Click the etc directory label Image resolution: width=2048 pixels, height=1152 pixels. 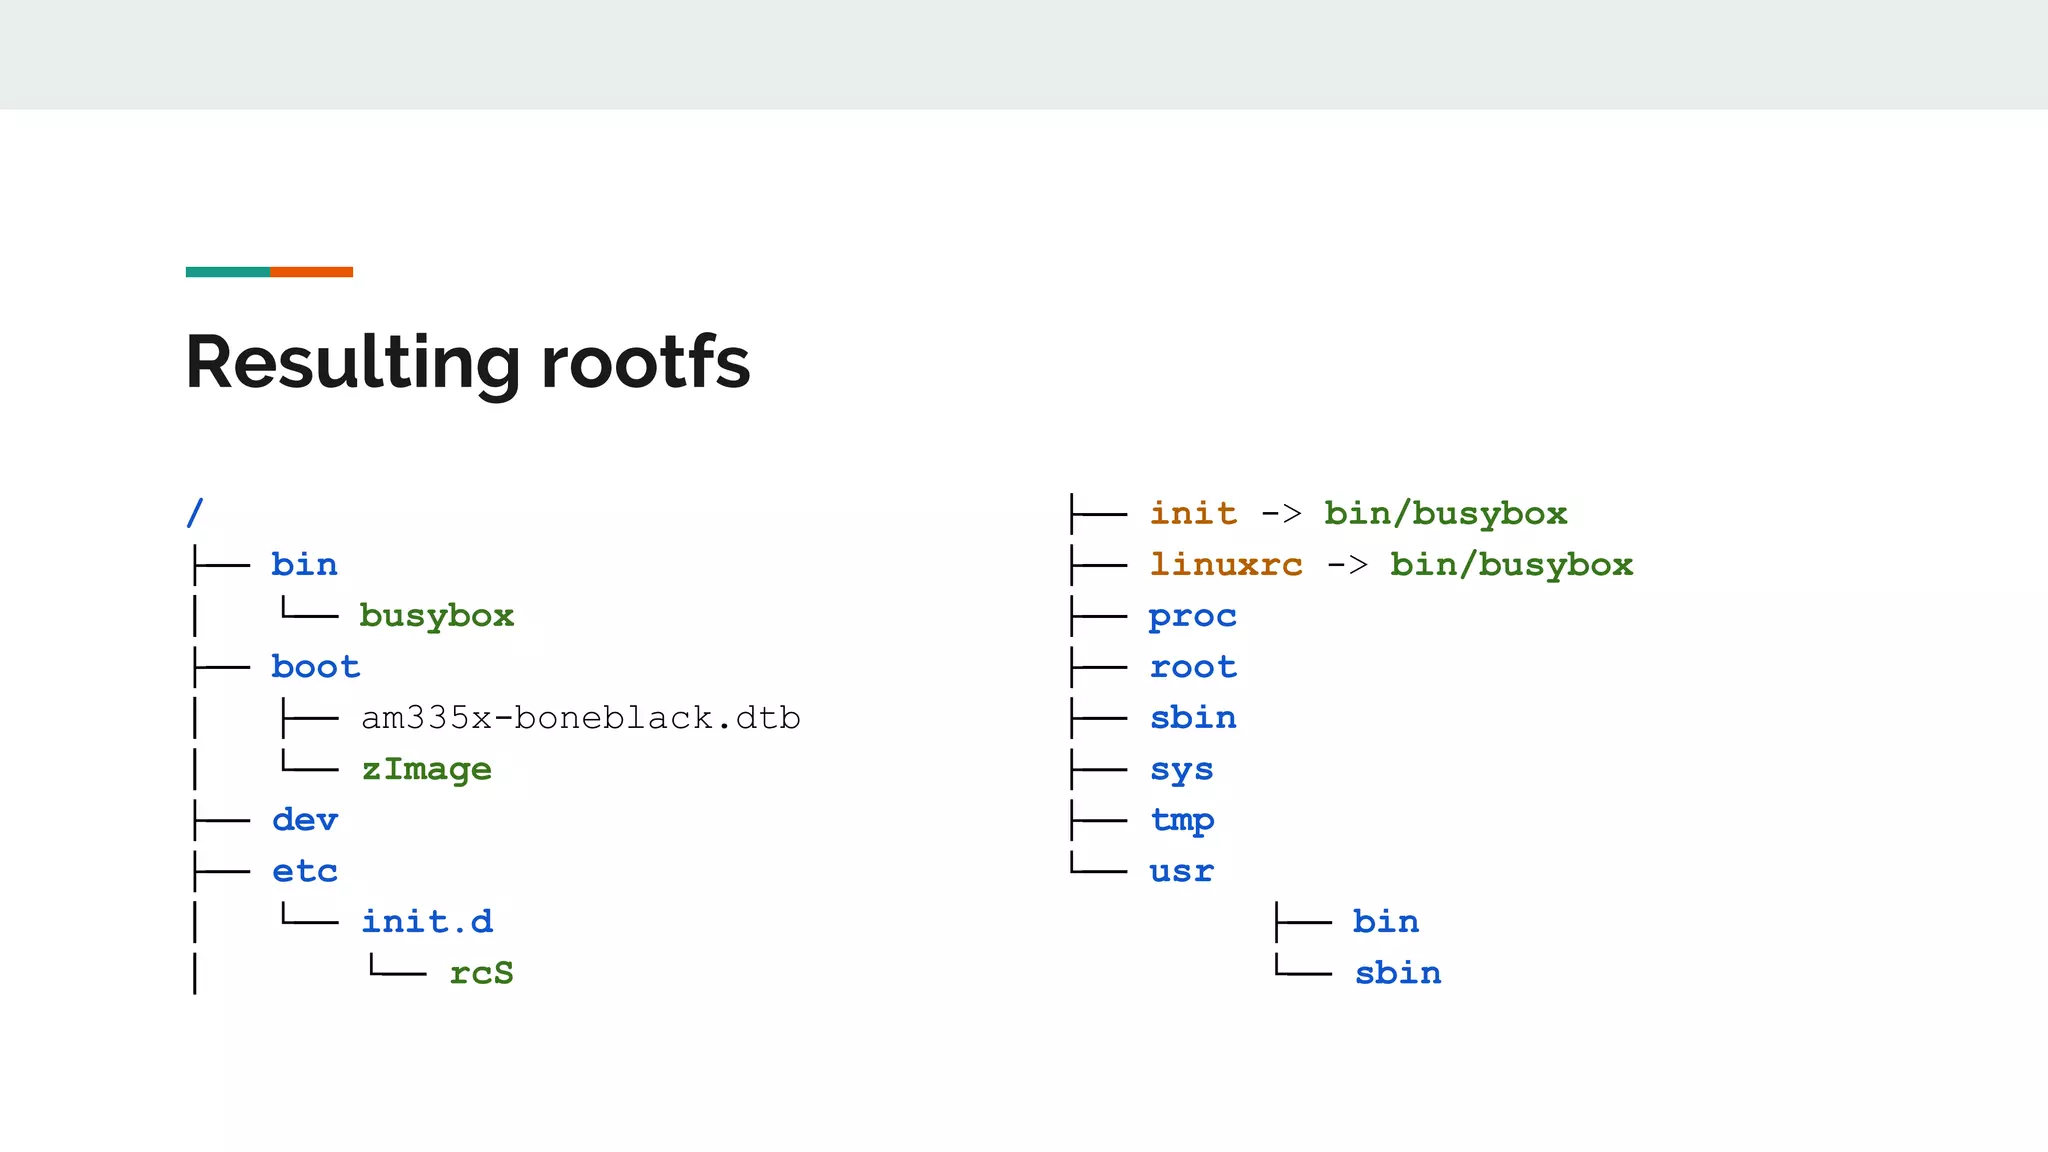point(305,871)
